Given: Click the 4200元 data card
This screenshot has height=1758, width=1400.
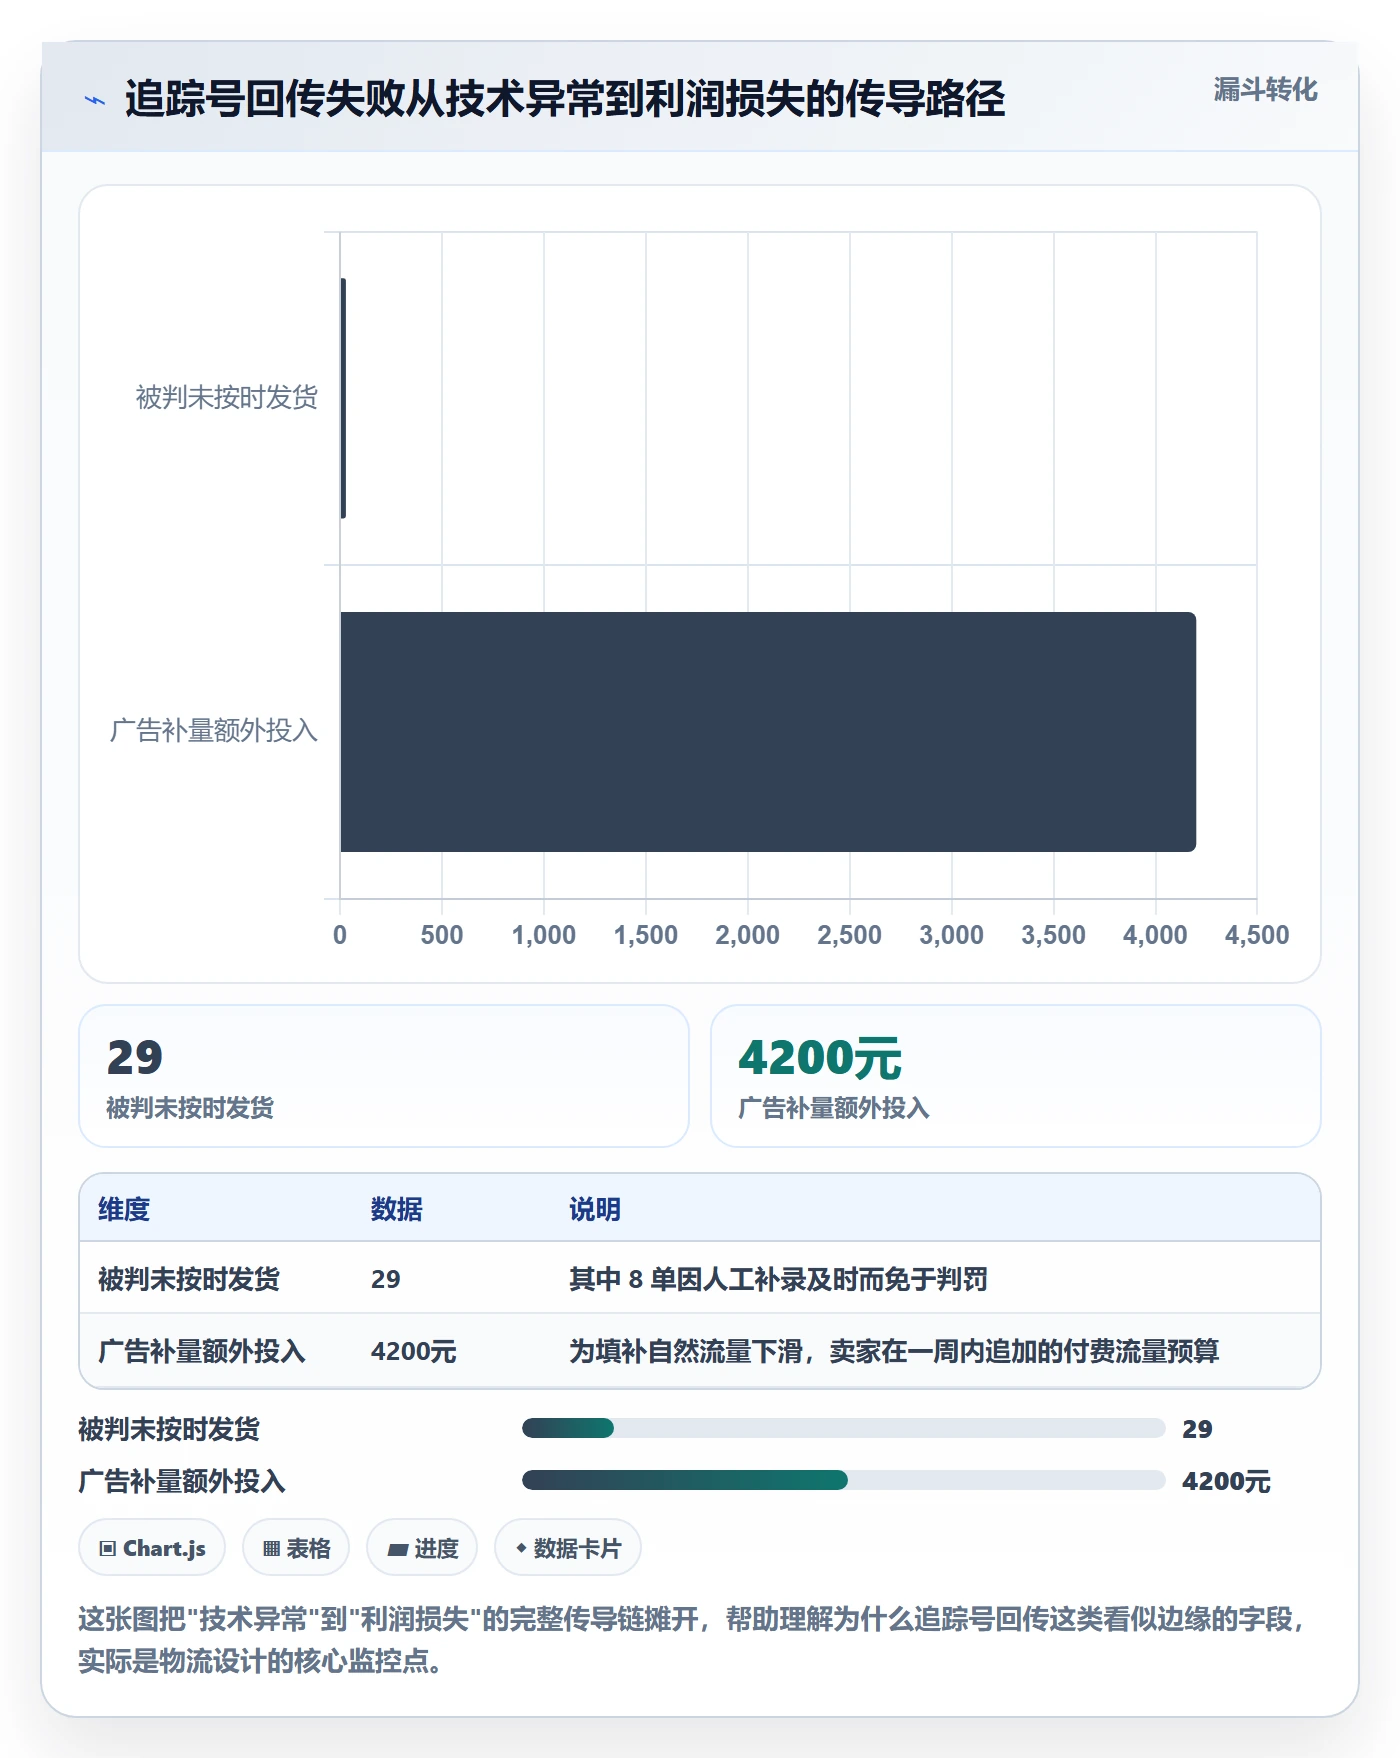Looking at the screenshot, I should click(1016, 1076).
